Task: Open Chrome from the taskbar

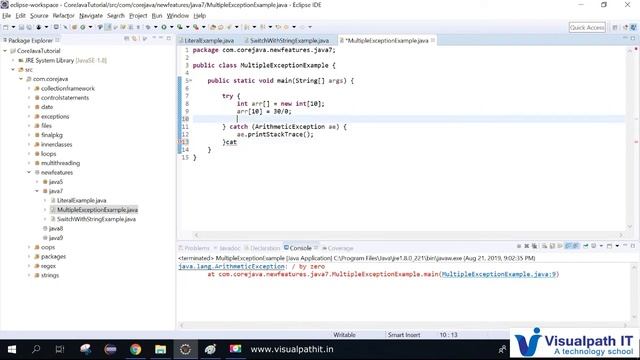Action: [x=136, y=349]
